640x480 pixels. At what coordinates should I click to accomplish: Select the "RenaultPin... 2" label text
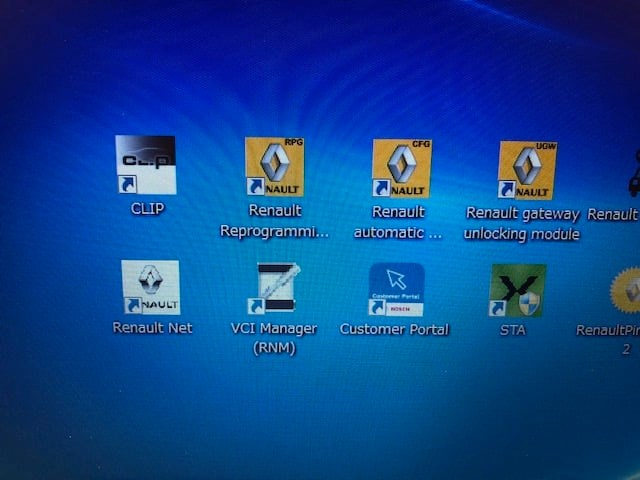pos(610,339)
